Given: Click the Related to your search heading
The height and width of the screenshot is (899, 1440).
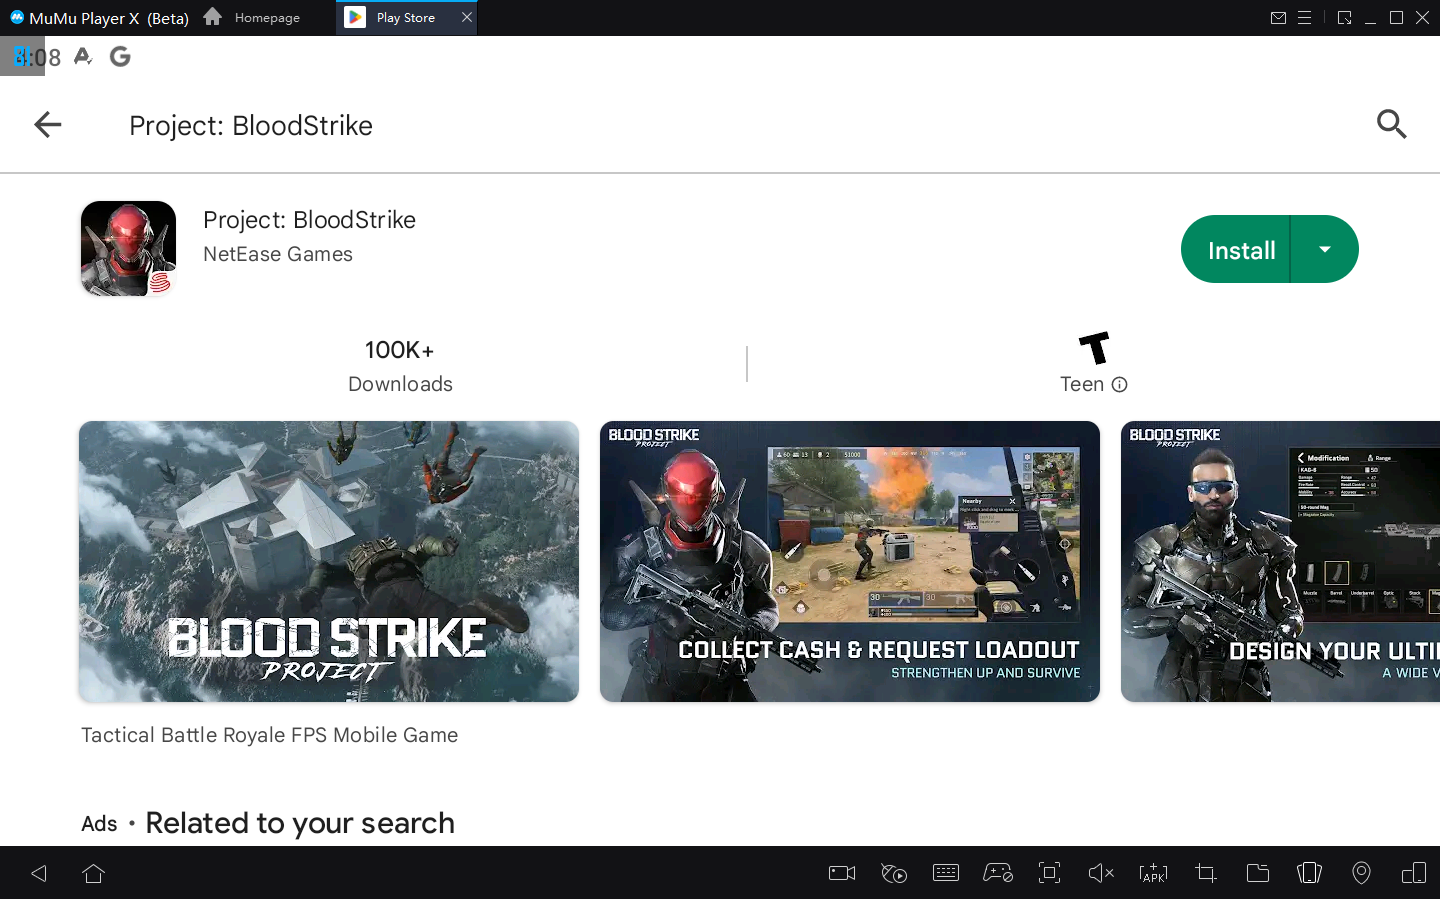Looking at the screenshot, I should pyautogui.click(x=300, y=823).
